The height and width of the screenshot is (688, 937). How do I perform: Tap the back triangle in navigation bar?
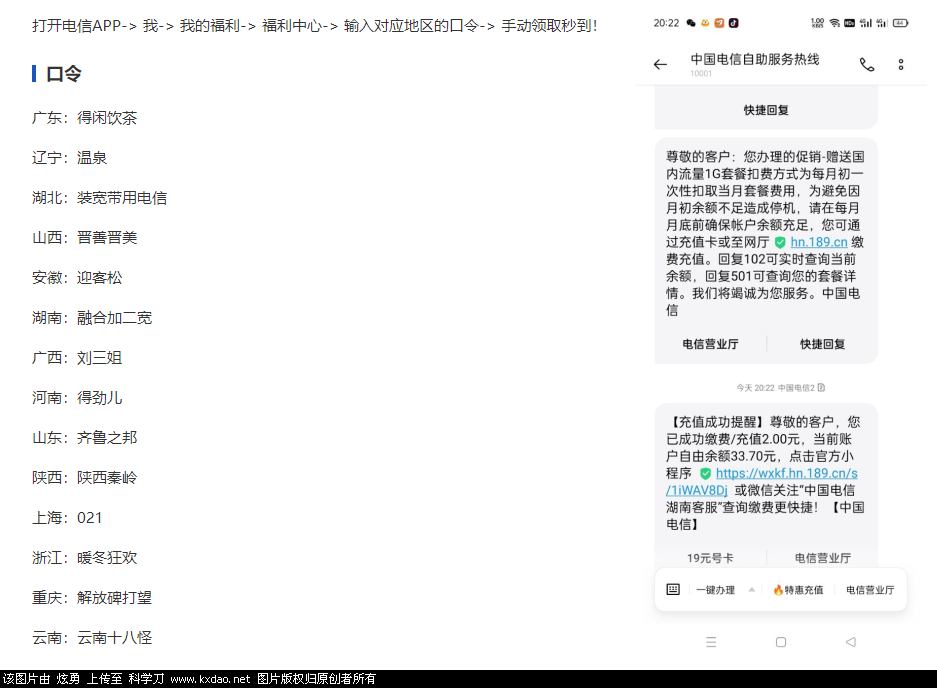click(851, 641)
